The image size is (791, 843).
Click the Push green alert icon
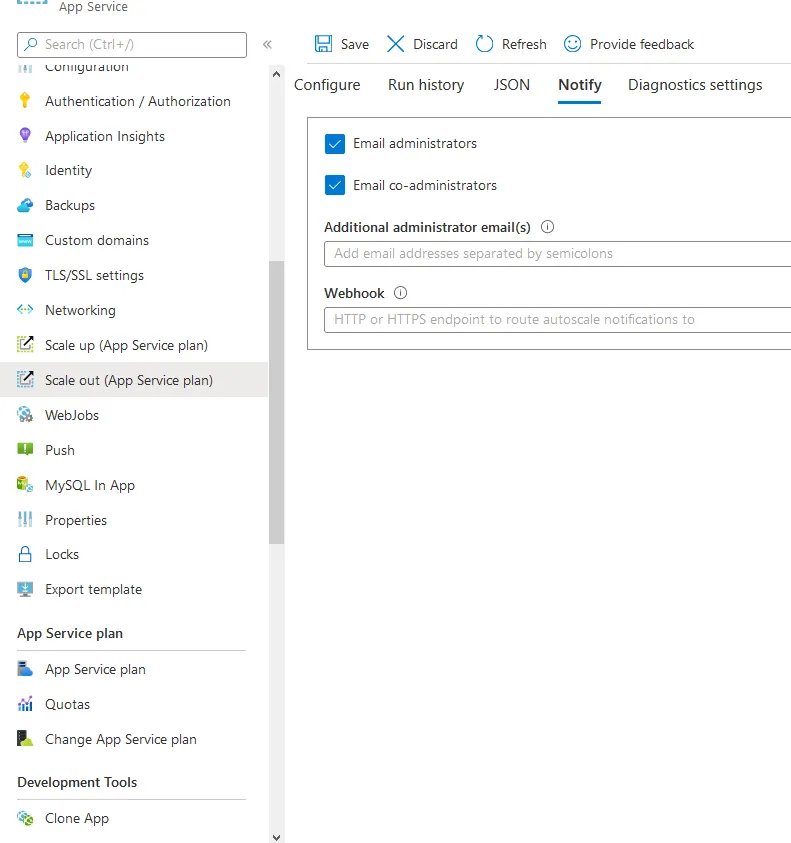[25, 449]
